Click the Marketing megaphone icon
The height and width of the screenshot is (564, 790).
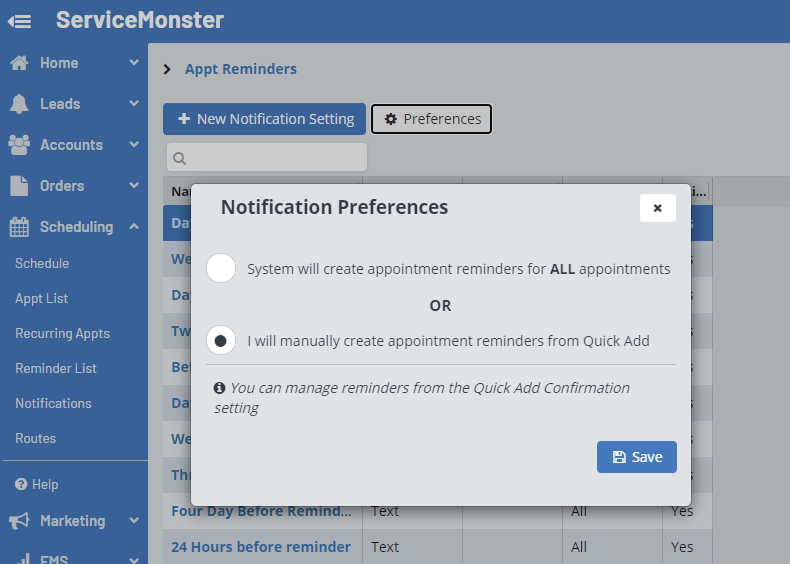19,521
